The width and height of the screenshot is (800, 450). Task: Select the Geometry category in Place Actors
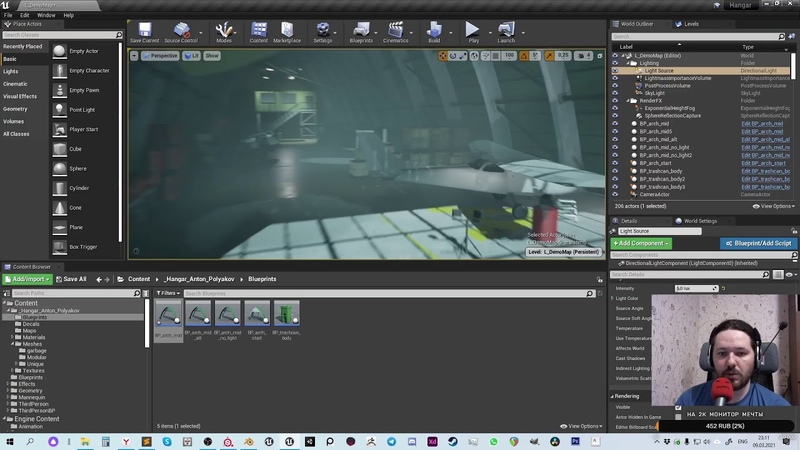point(15,109)
